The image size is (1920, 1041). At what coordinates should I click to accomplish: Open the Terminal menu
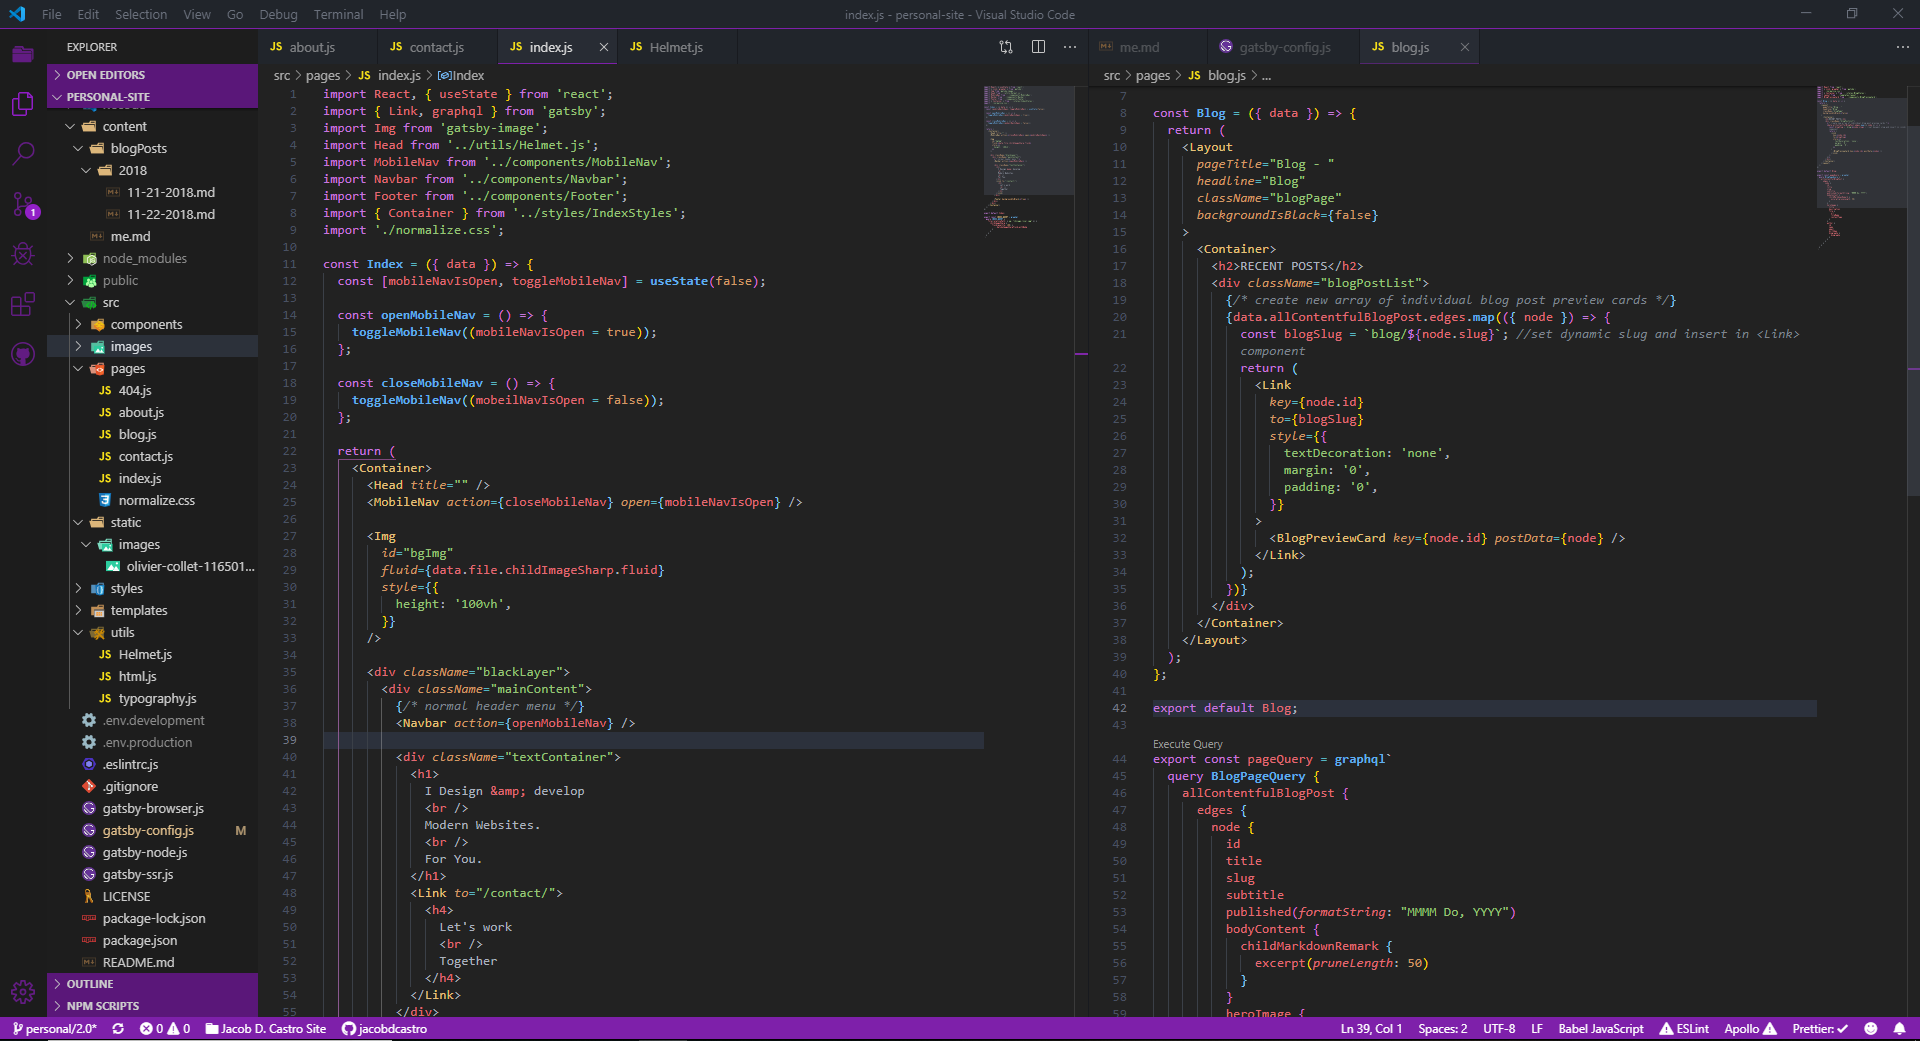pyautogui.click(x=338, y=14)
